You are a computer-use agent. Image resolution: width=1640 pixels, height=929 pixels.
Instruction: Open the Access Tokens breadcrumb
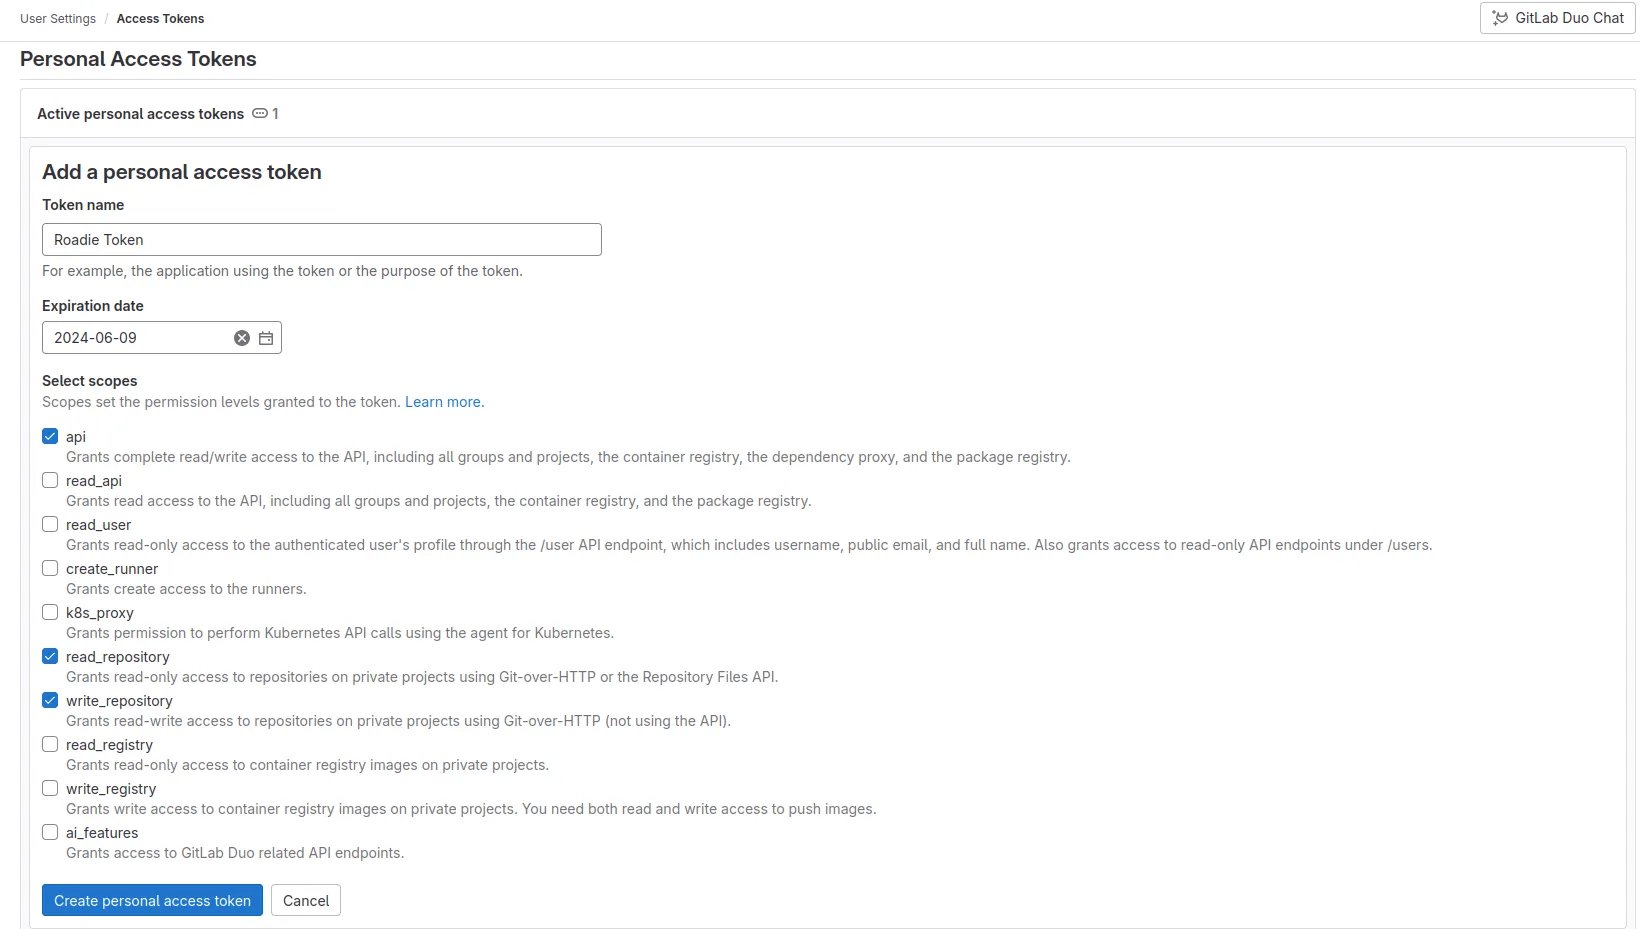160,18
